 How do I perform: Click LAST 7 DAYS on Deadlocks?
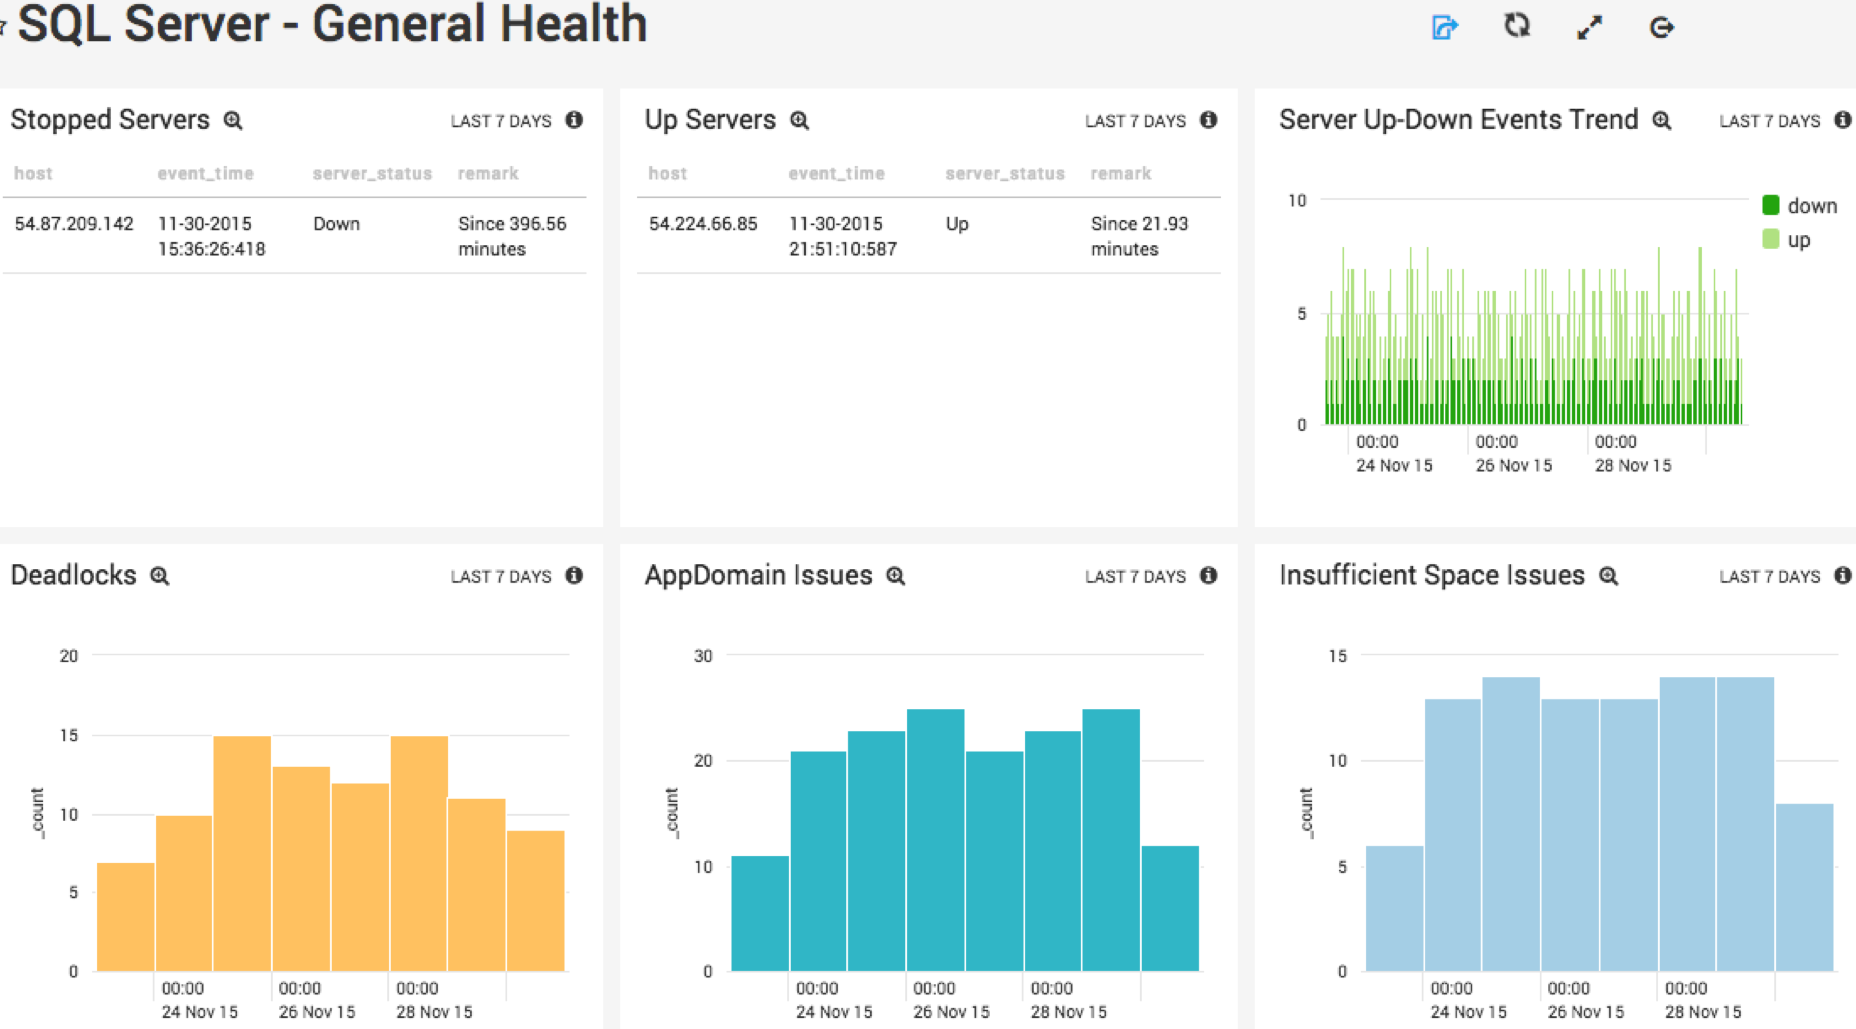point(501,577)
